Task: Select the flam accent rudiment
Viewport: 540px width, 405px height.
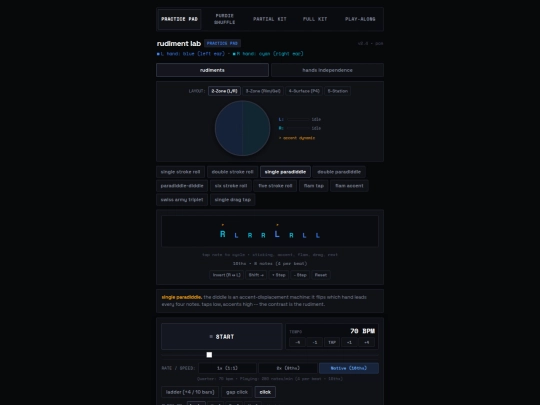Action: pyautogui.click(x=349, y=186)
